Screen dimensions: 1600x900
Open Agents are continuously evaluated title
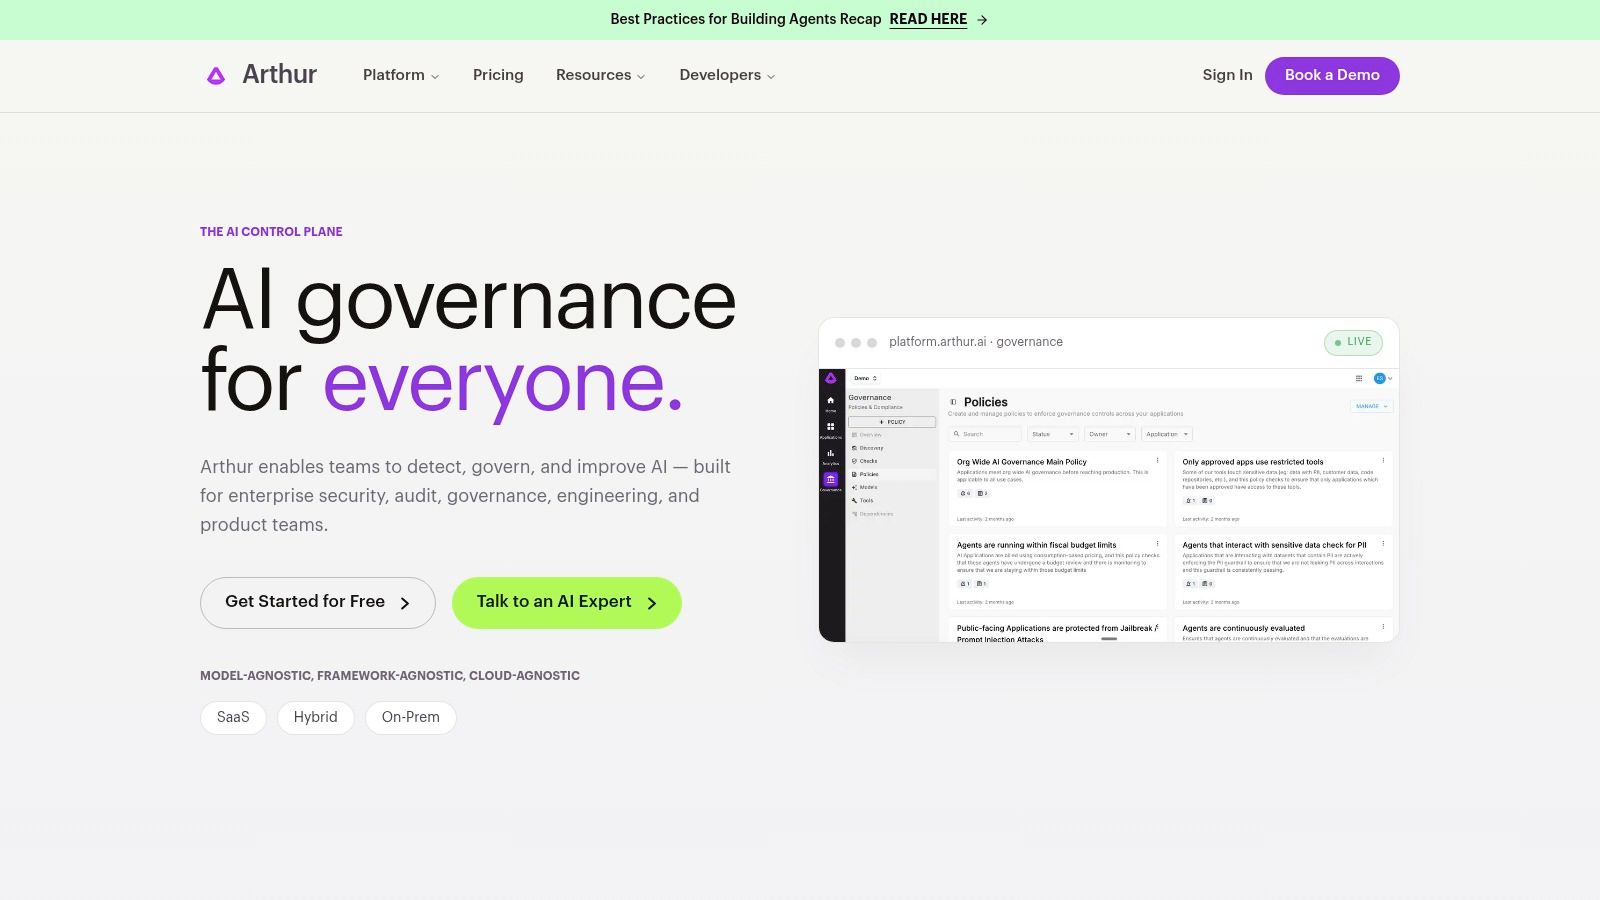[1243, 628]
